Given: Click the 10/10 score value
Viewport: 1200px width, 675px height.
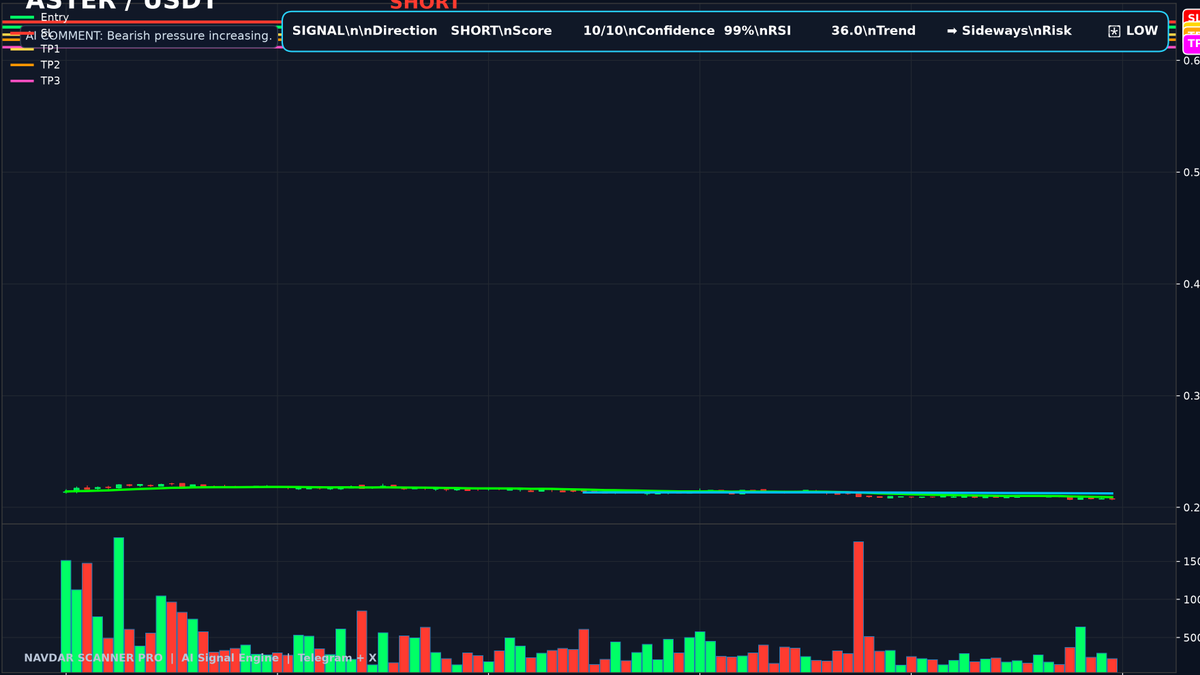Looking at the screenshot, I should click(x=603, y=31).
